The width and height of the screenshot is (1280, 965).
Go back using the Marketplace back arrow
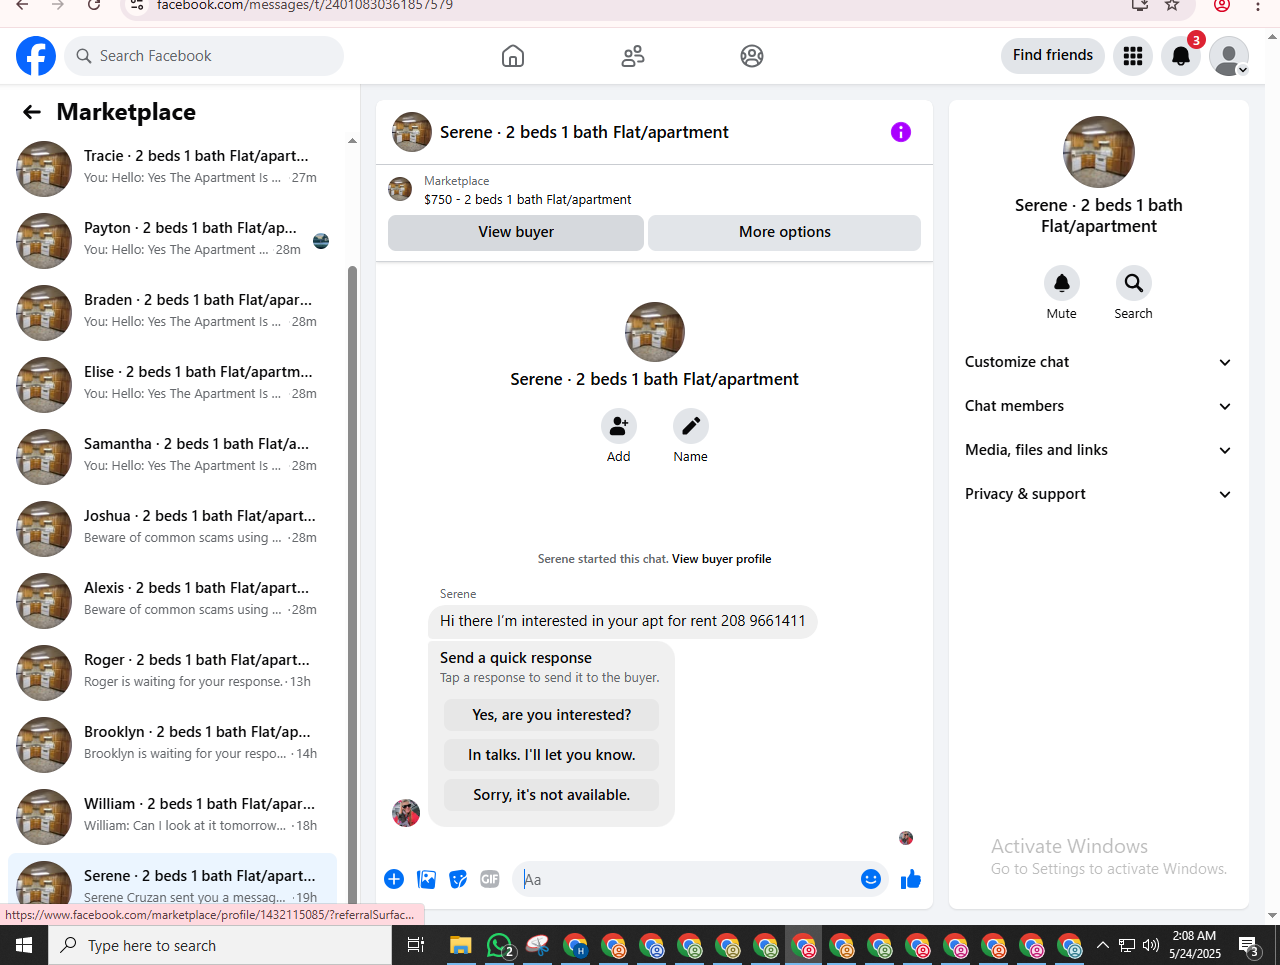[32, 112]
